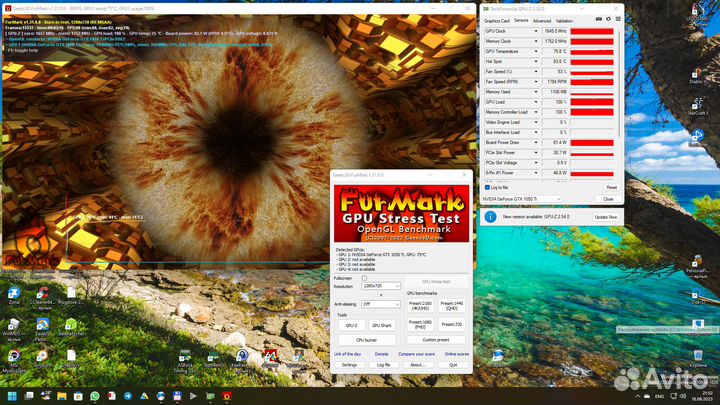
Task: Open the Anti-aliasing dropdown
Action: click(x=381, y=304)
